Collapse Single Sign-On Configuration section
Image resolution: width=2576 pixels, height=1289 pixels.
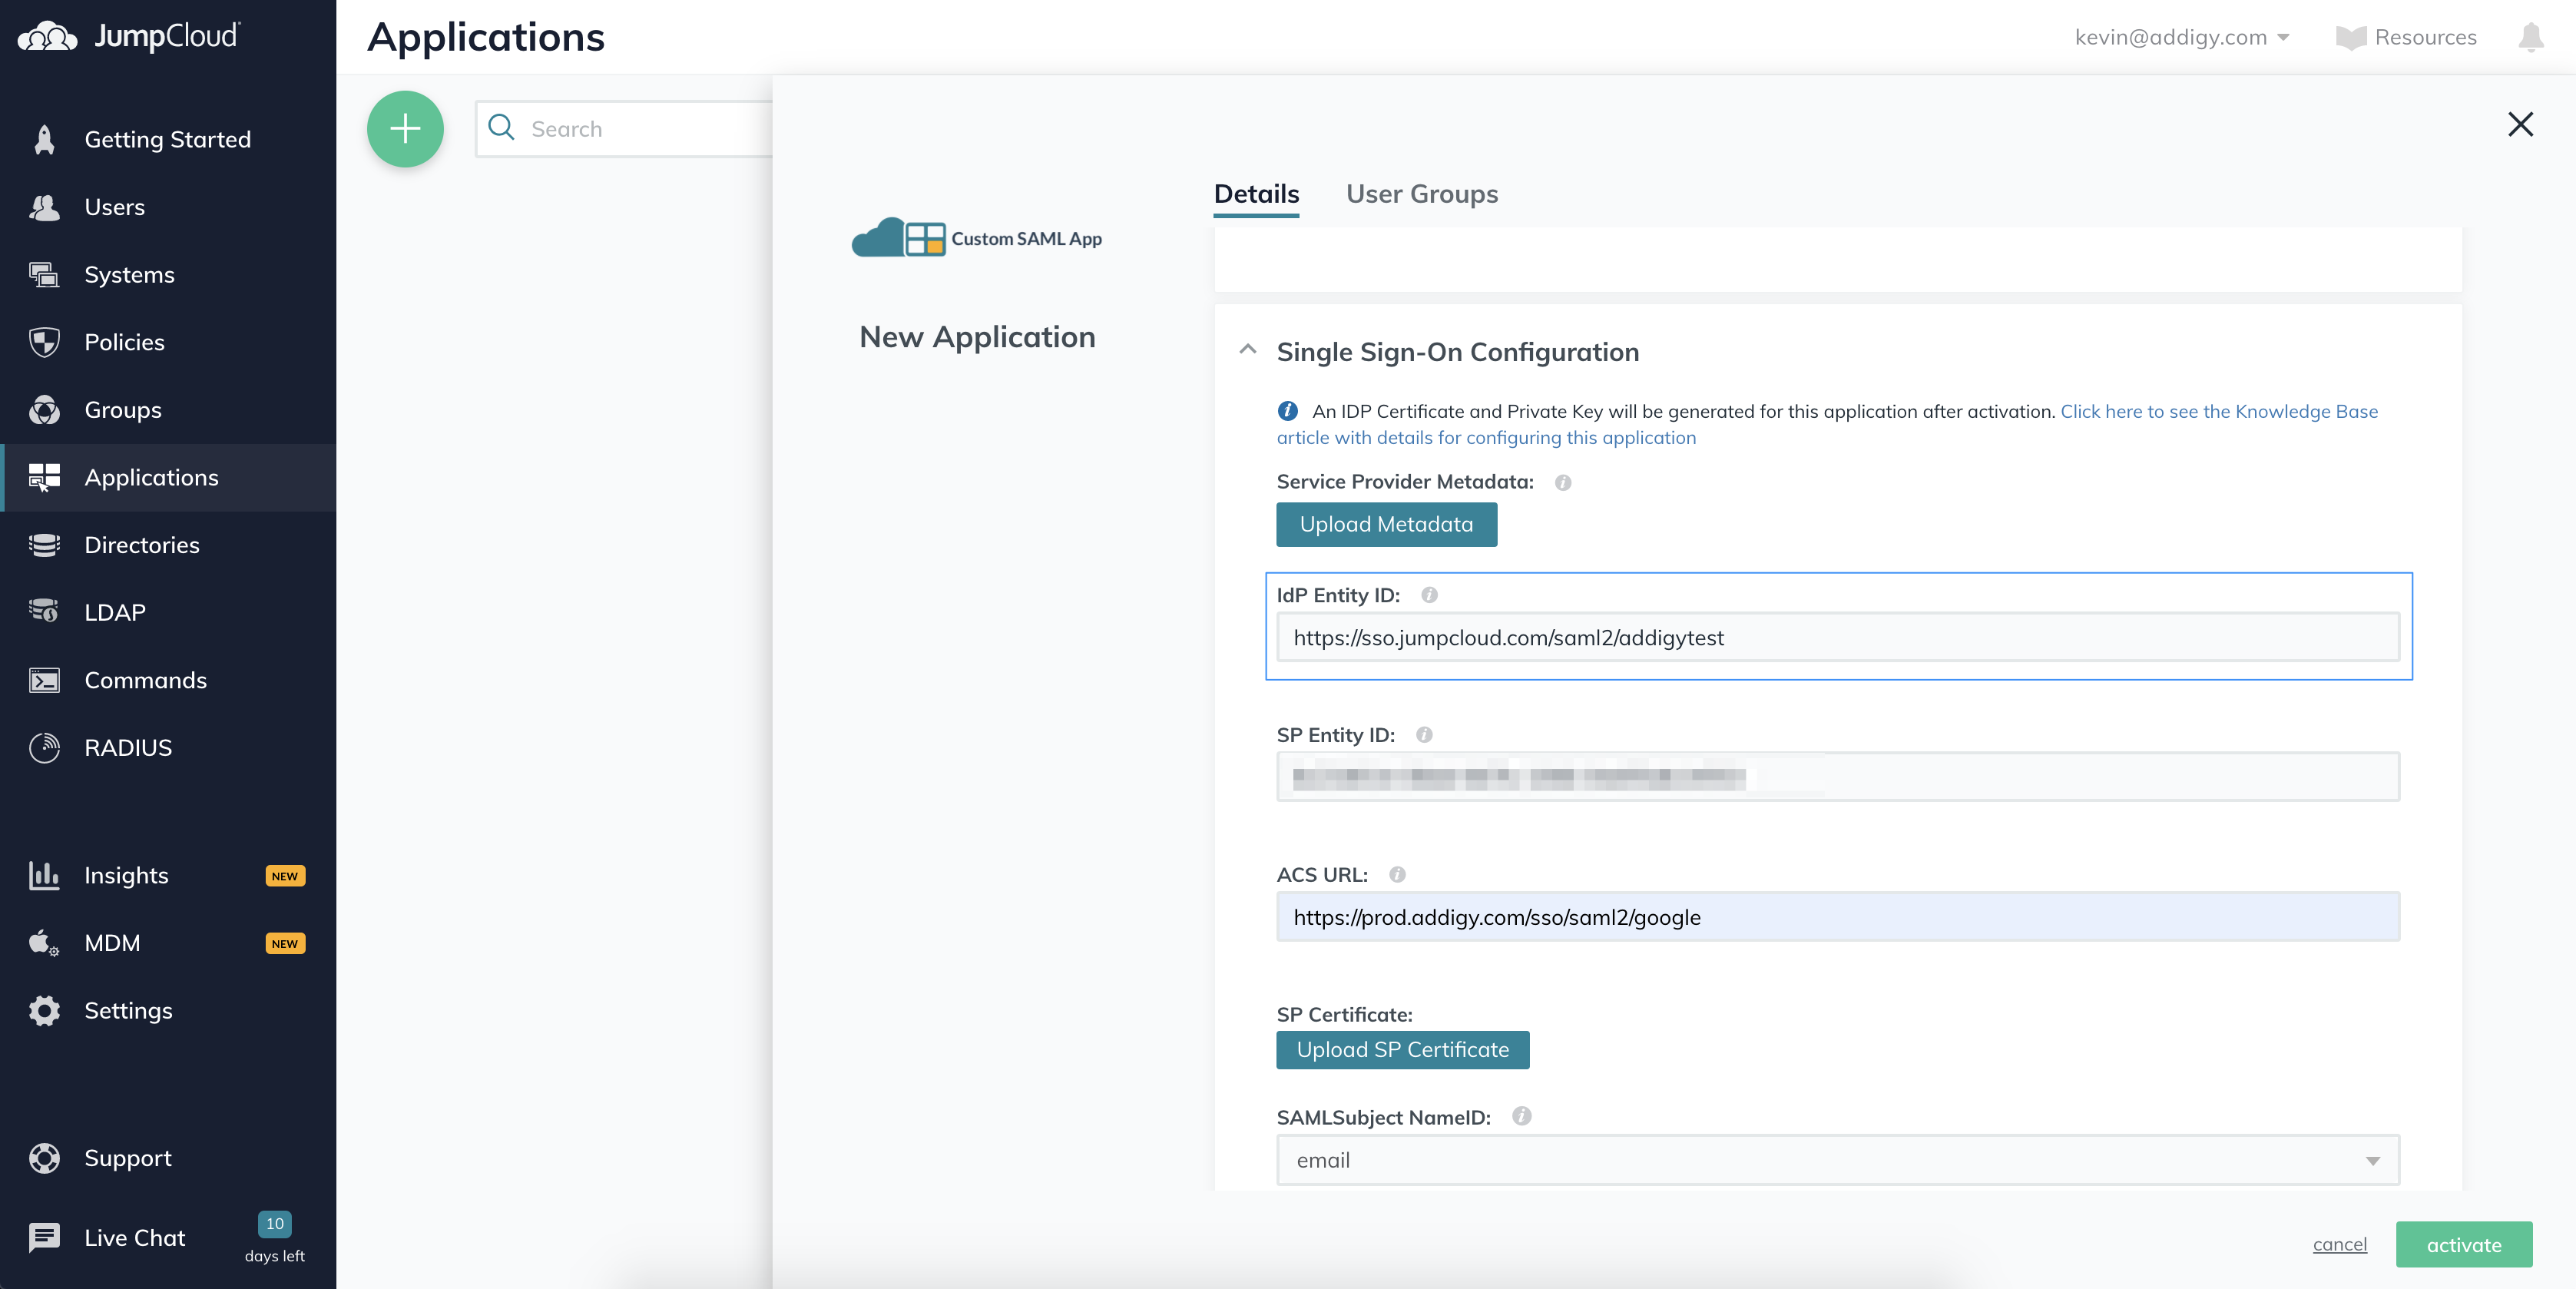[x=1247, y=351]
